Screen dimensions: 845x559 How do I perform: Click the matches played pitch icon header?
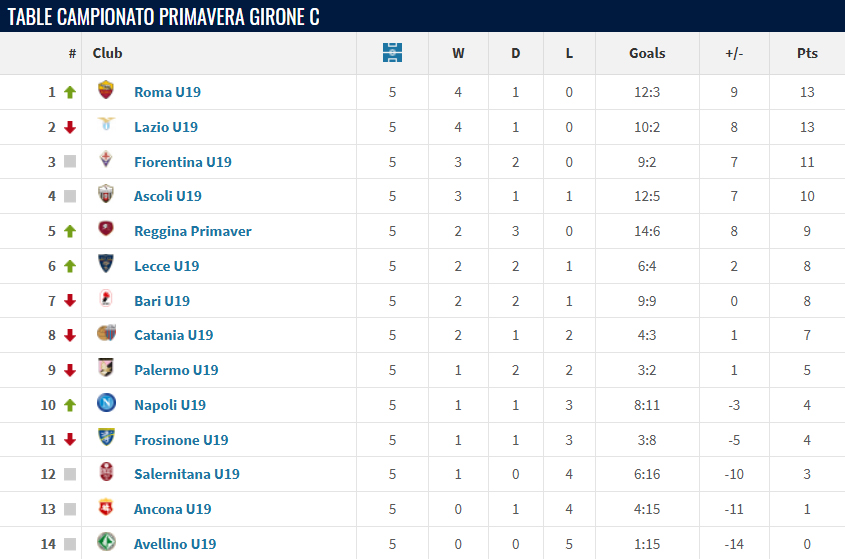pos(392,53)
